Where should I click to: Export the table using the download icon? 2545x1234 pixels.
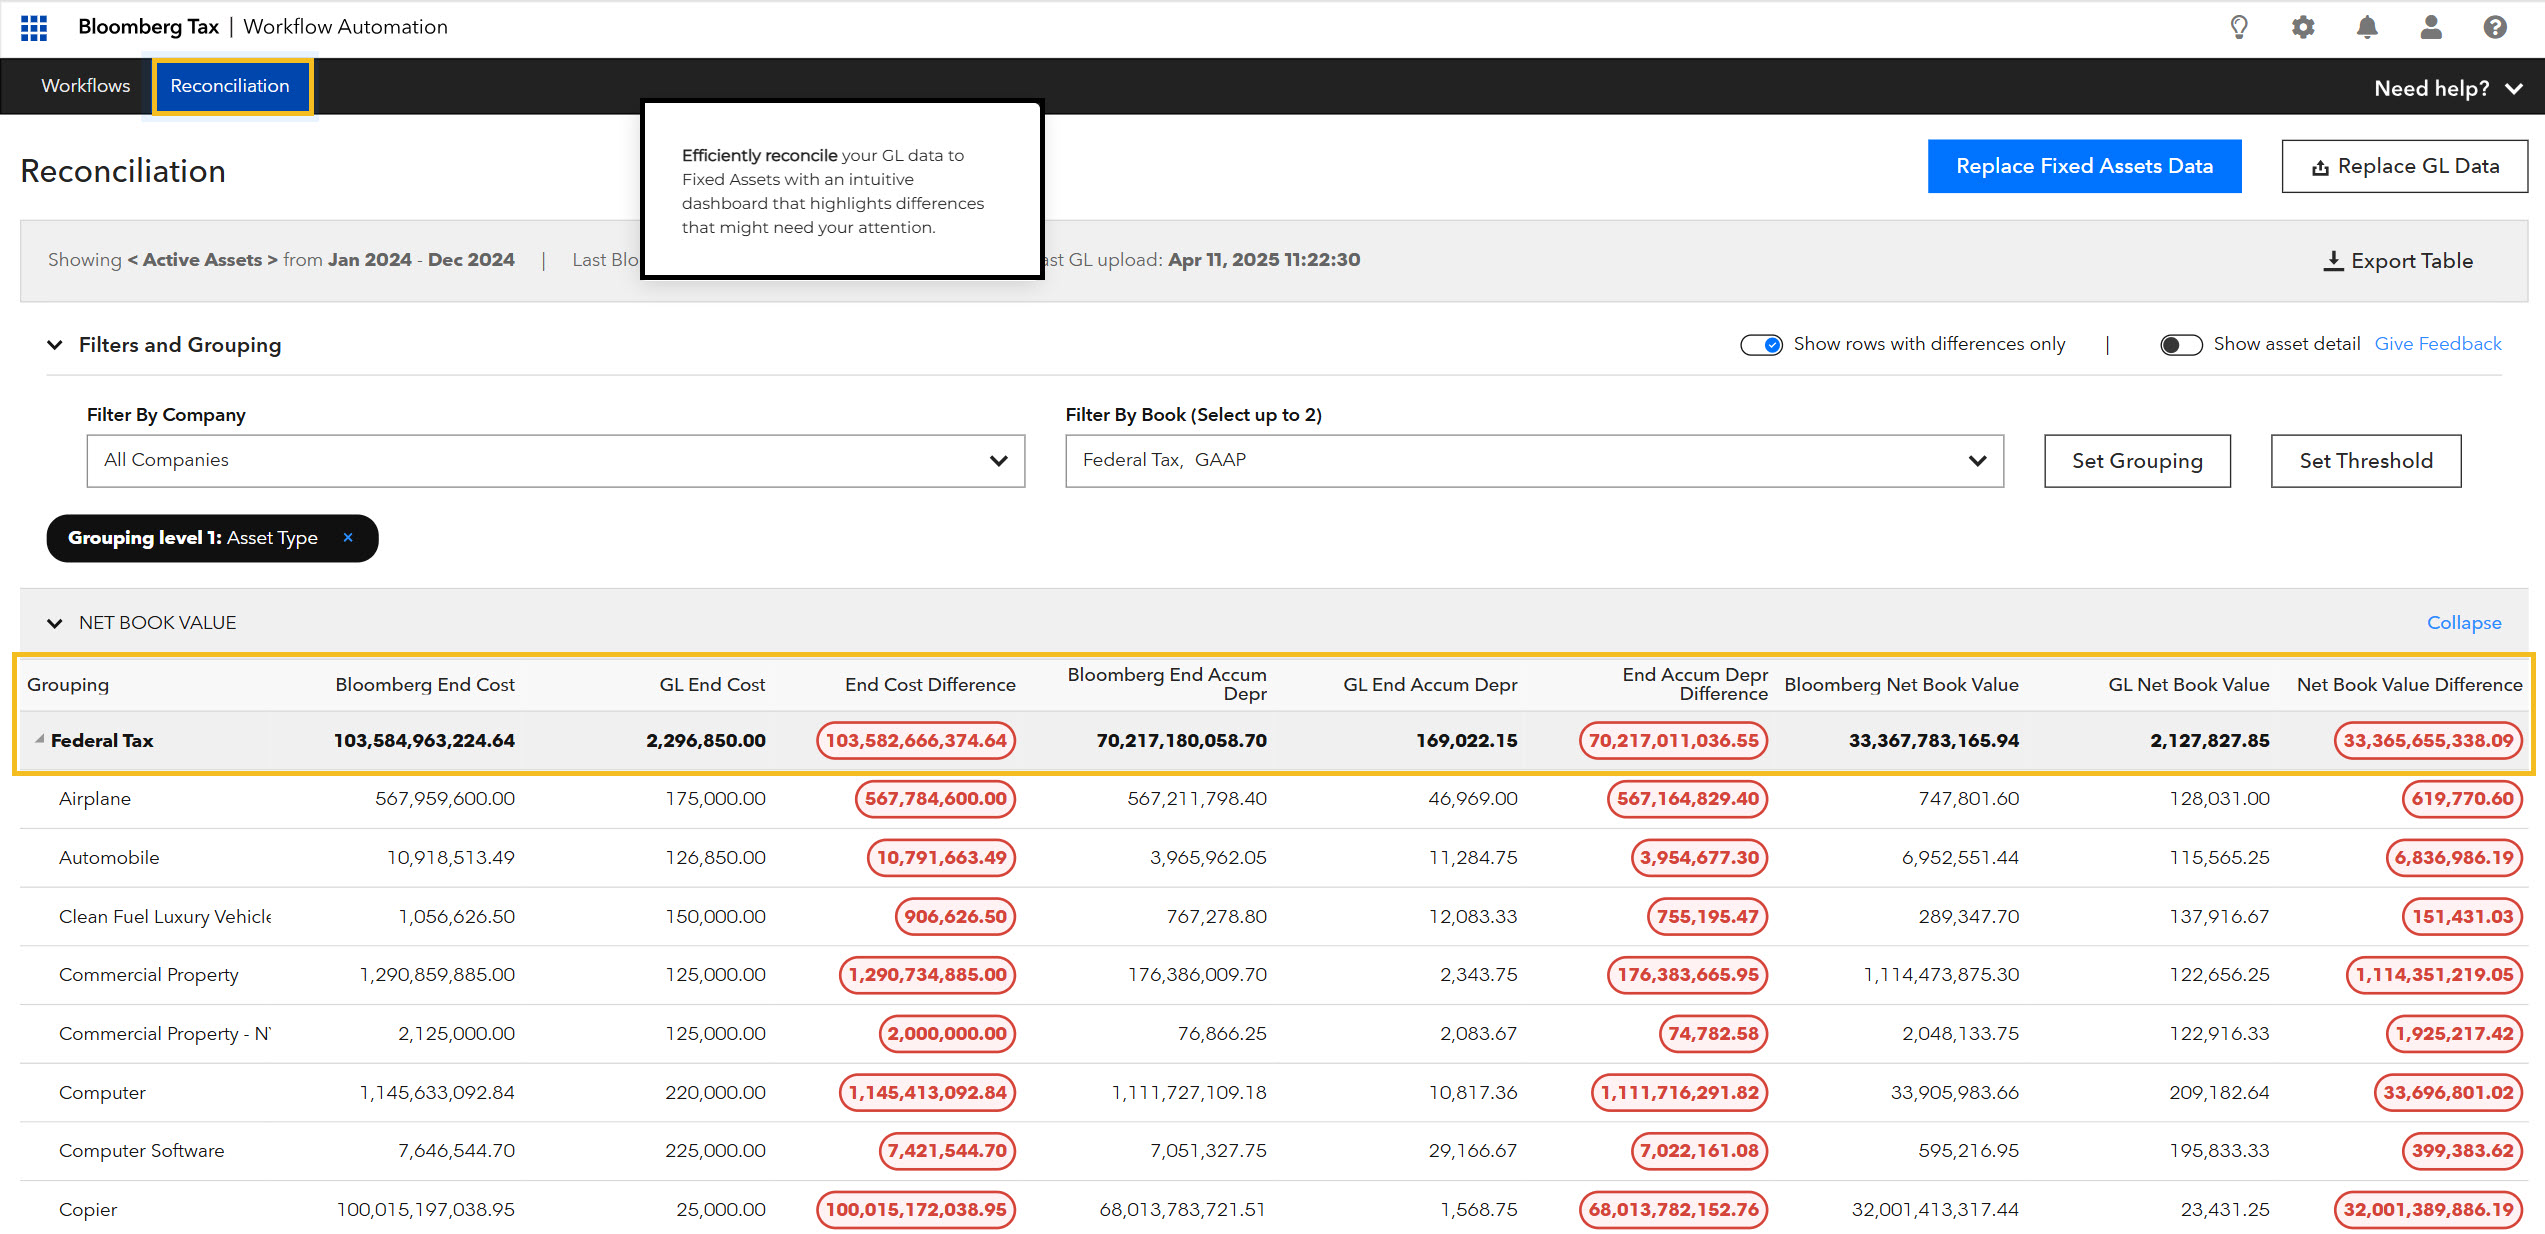[x=2334, y=260]
